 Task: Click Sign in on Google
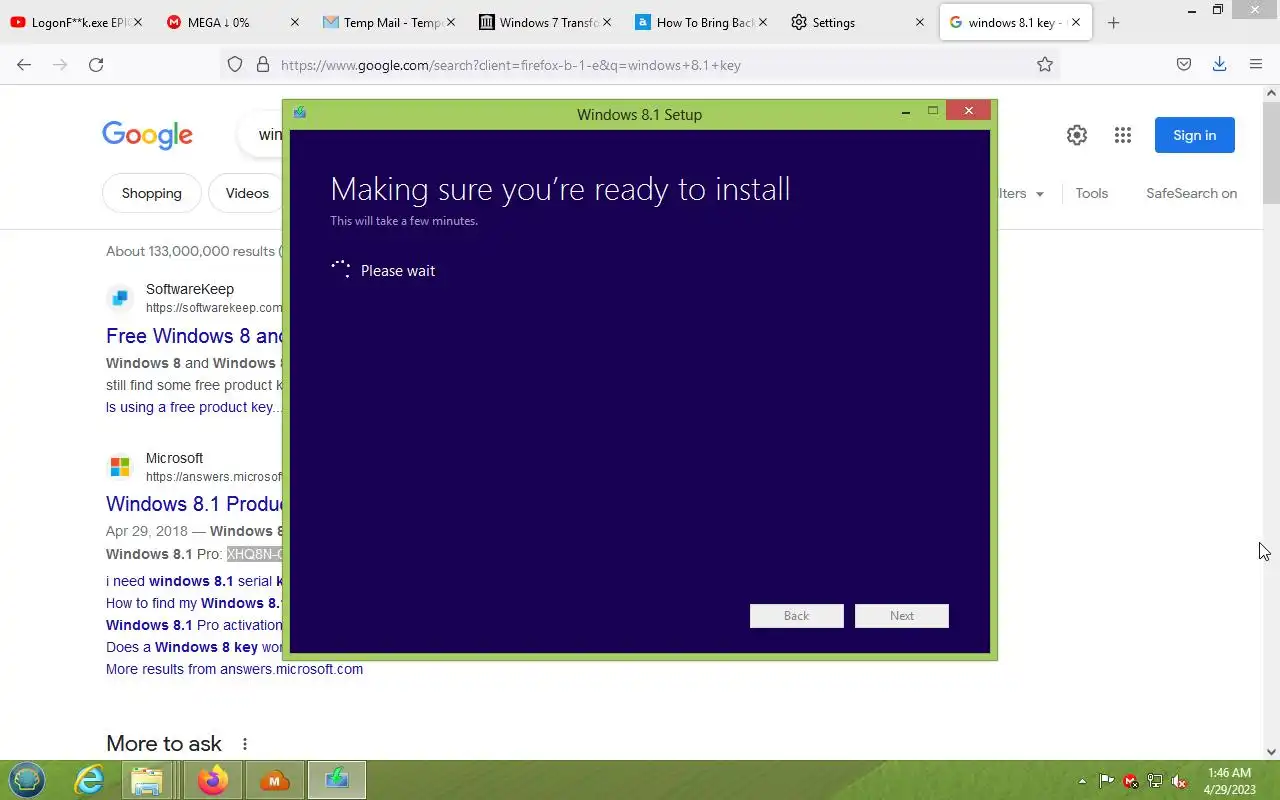[x=1195, y=135]
